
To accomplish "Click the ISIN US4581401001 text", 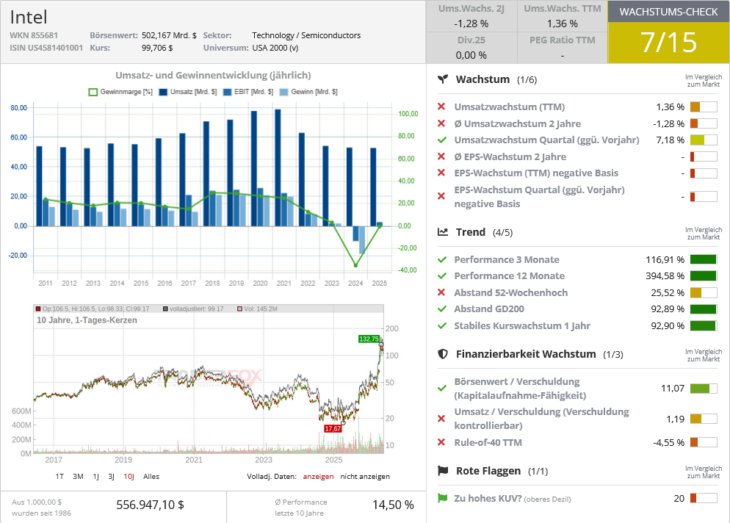I will [46, 48].
